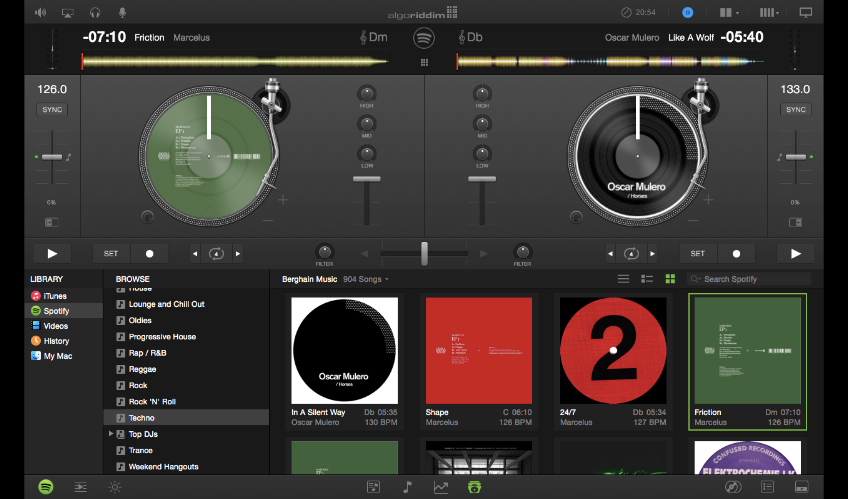
Task: Open the volume speaker icon in top bar
Action: 41,12
